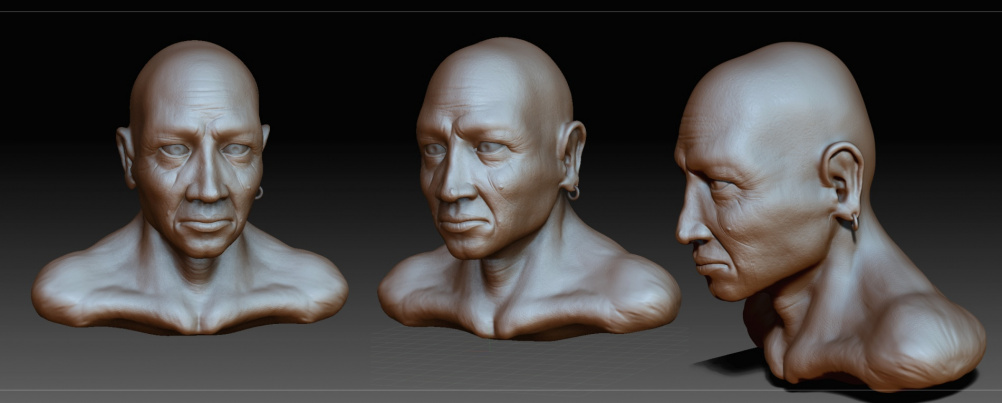1002x403 pixels.
Task: Click the profile-view bust's nose tip
Action: pyautogui.click(x=682, y=236)
